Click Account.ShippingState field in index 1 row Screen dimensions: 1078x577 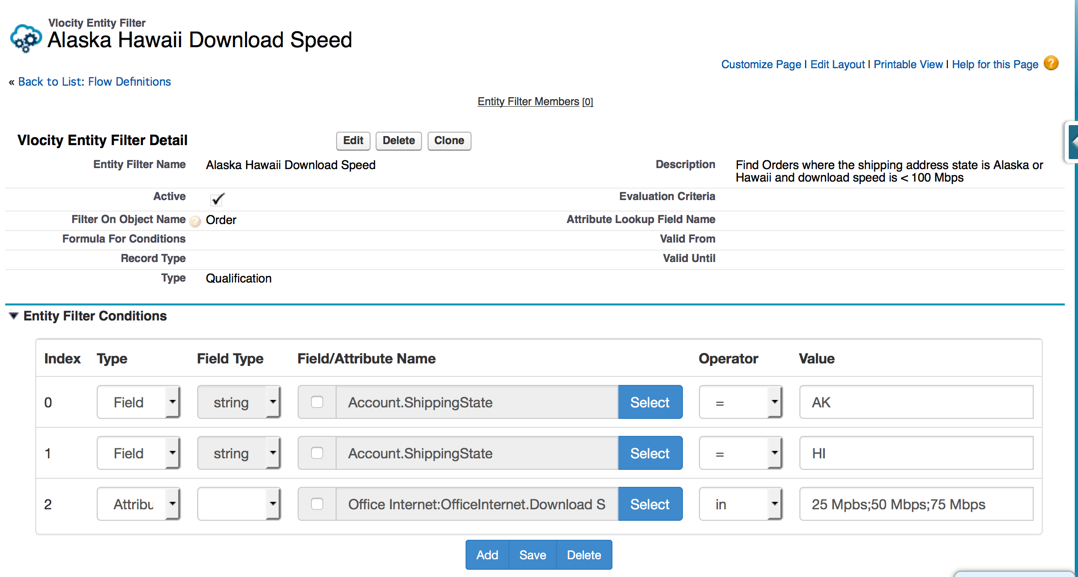click(476, 453)
